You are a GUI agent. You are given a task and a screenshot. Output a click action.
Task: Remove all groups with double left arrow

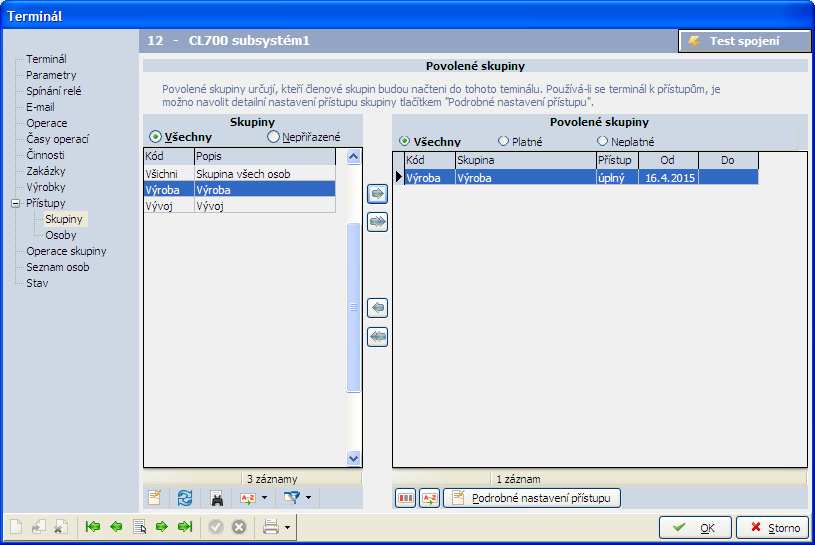click(377, 337)
